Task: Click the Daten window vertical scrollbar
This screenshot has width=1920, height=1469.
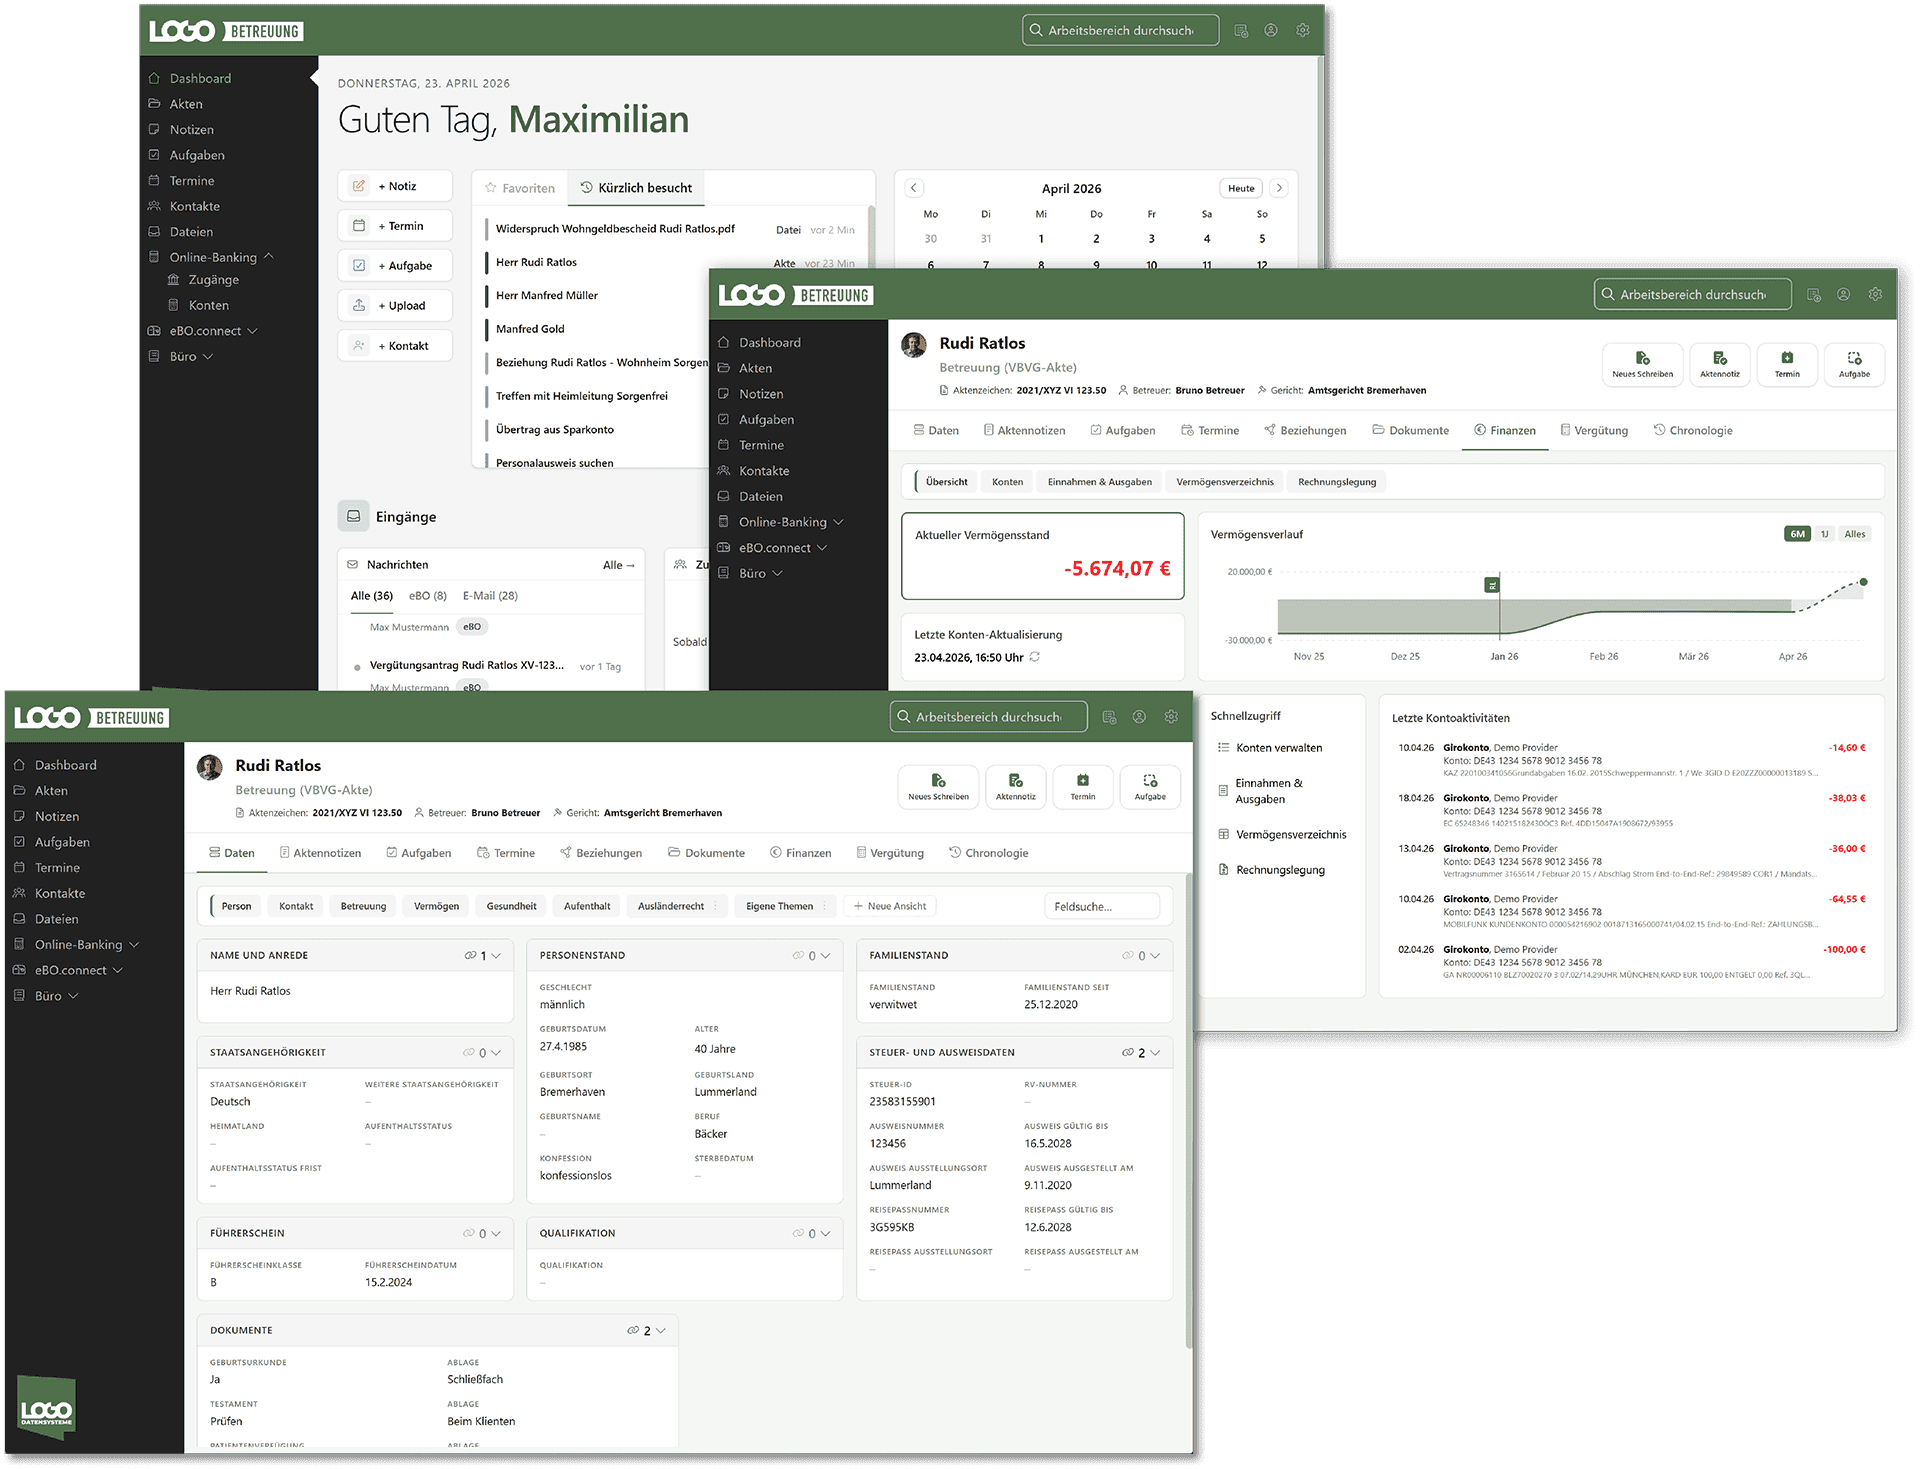Action: click(x=1189, y=1110)
